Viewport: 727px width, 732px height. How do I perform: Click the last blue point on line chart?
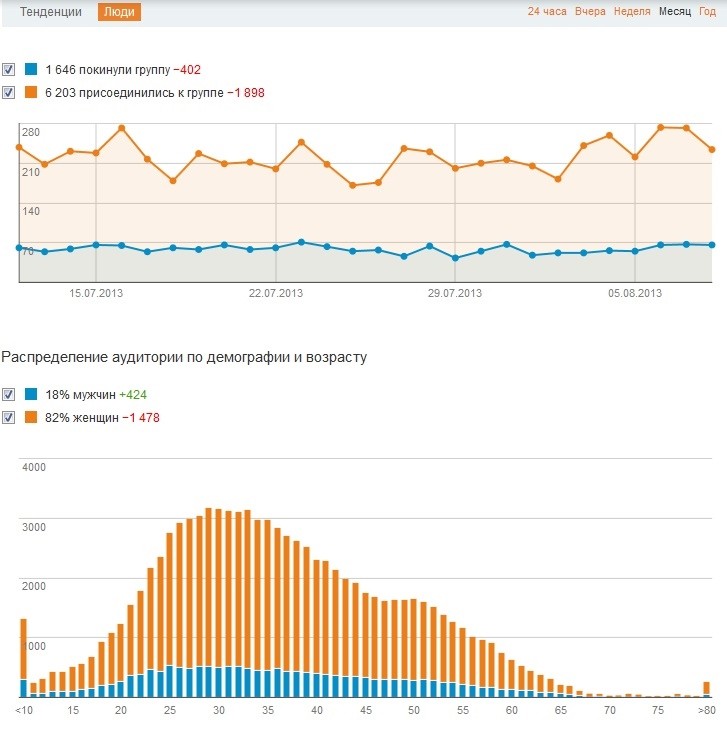pos(711,244)
